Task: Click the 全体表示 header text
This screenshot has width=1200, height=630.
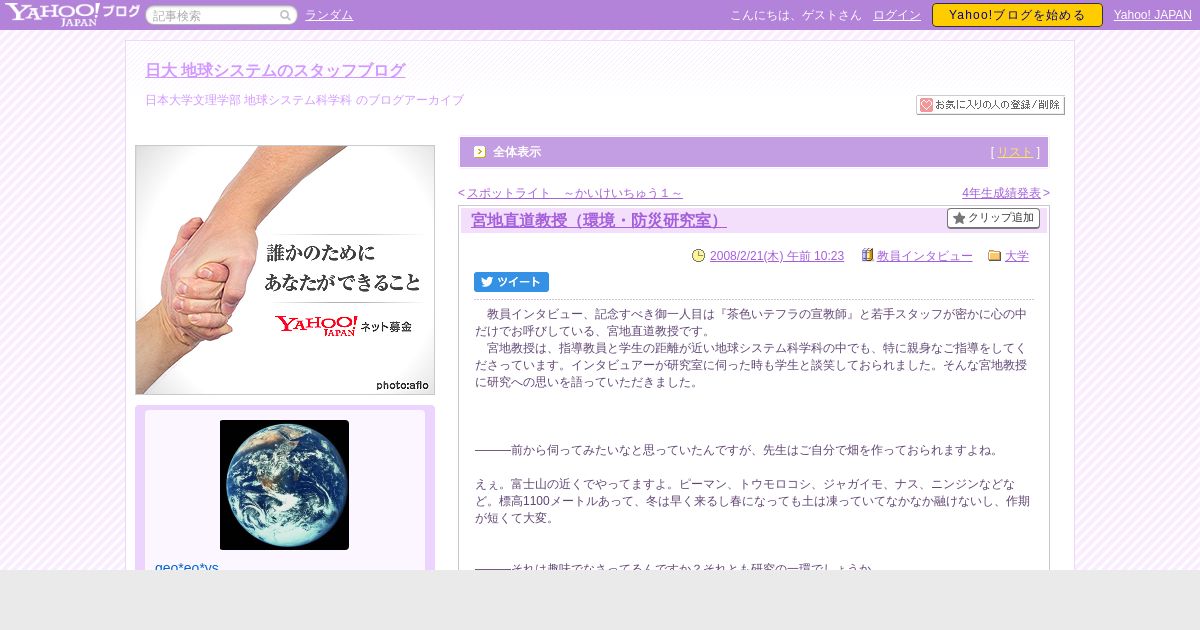Action: [517, 152]
